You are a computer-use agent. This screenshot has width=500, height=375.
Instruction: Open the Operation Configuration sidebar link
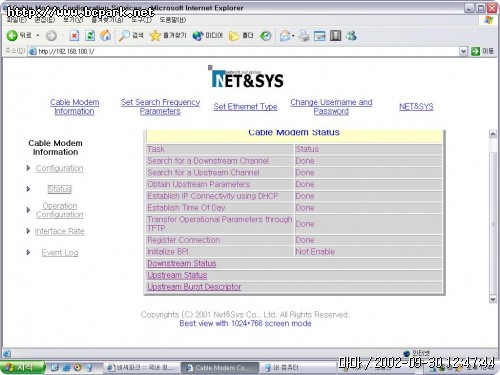[x=60, y=210]
